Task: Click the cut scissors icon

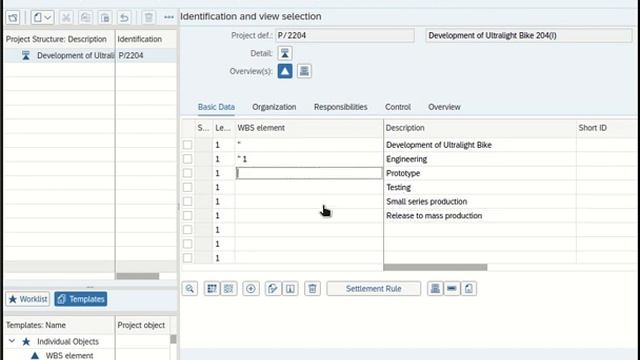Action: point(66,18)
